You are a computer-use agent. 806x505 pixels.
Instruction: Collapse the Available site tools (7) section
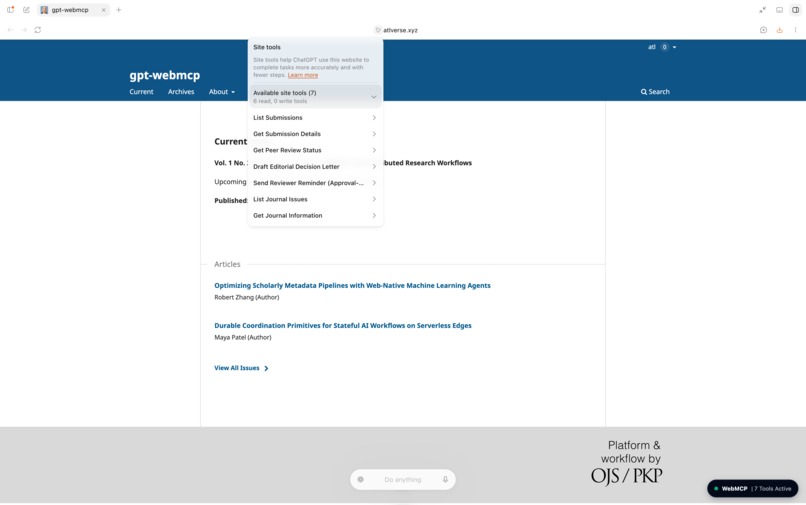click(315, 96)
